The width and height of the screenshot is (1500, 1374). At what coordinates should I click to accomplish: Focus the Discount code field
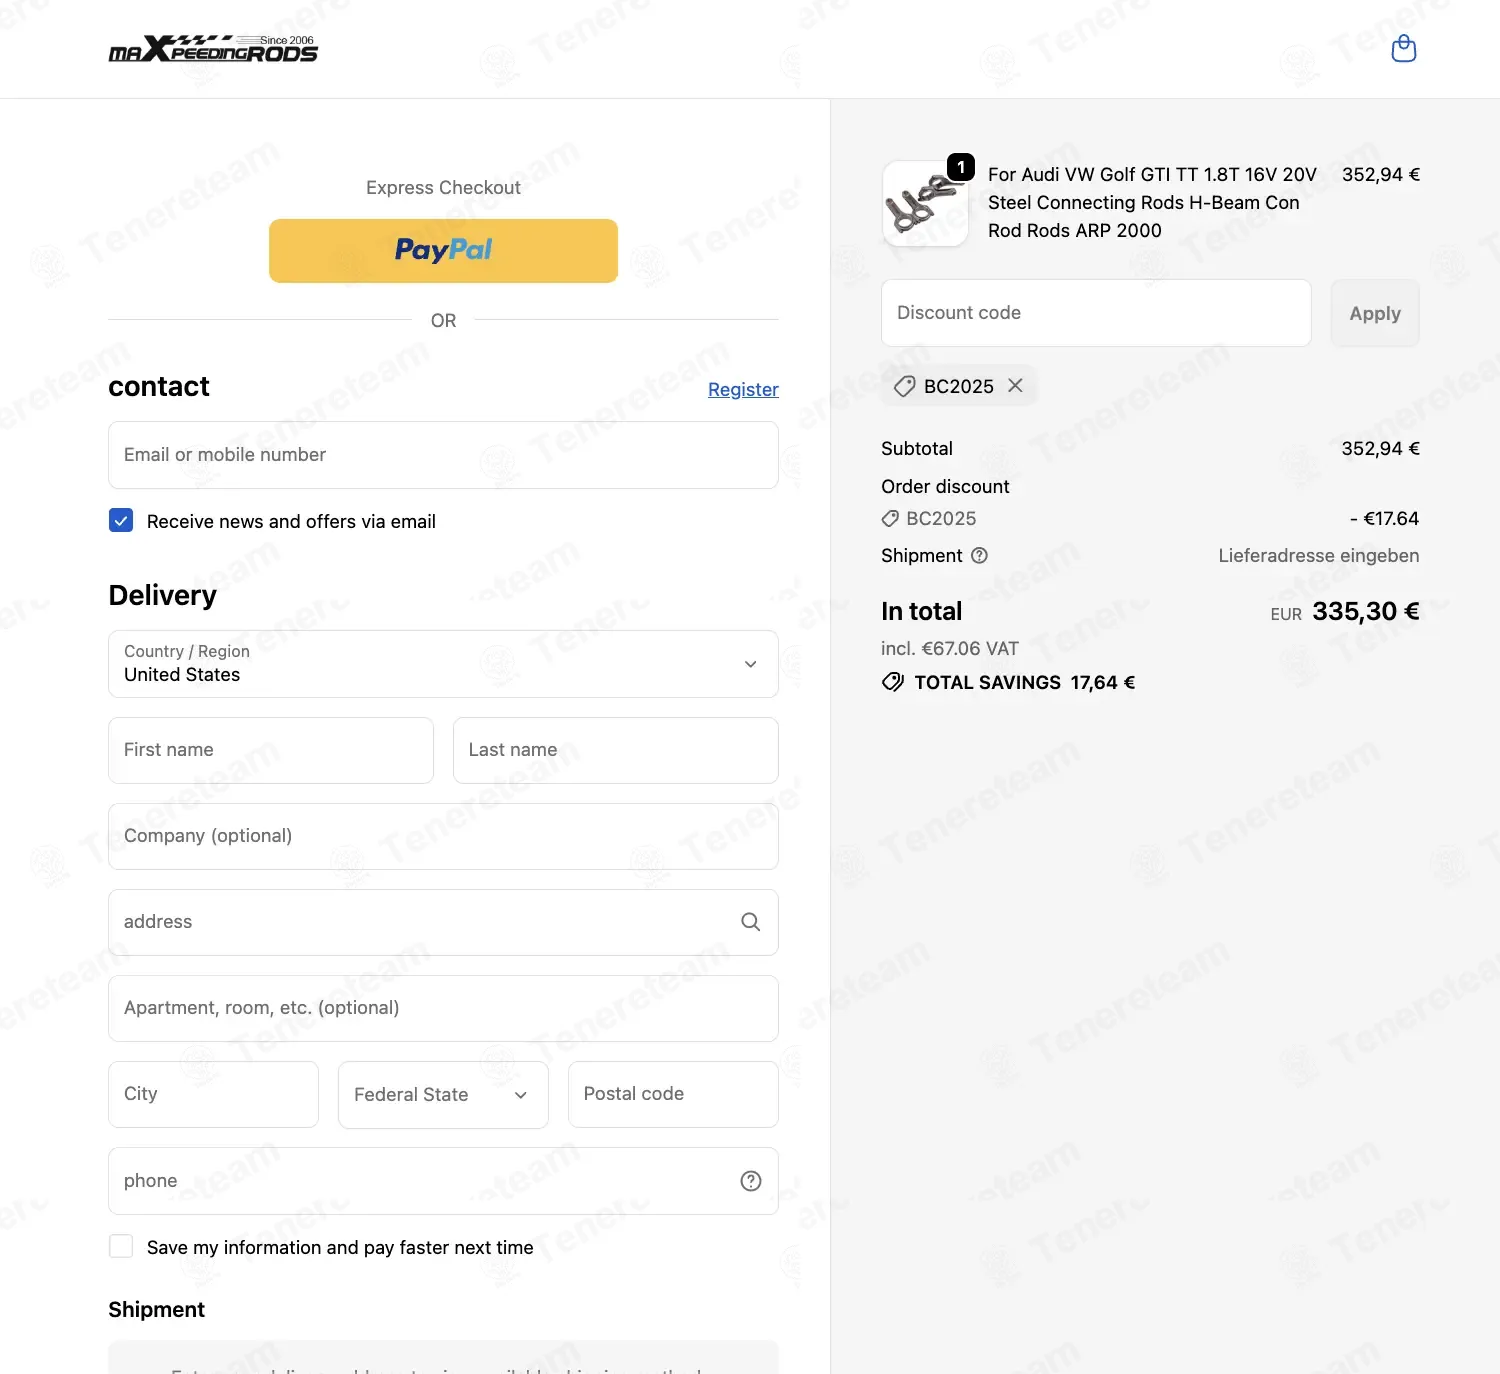[1096, 313]
